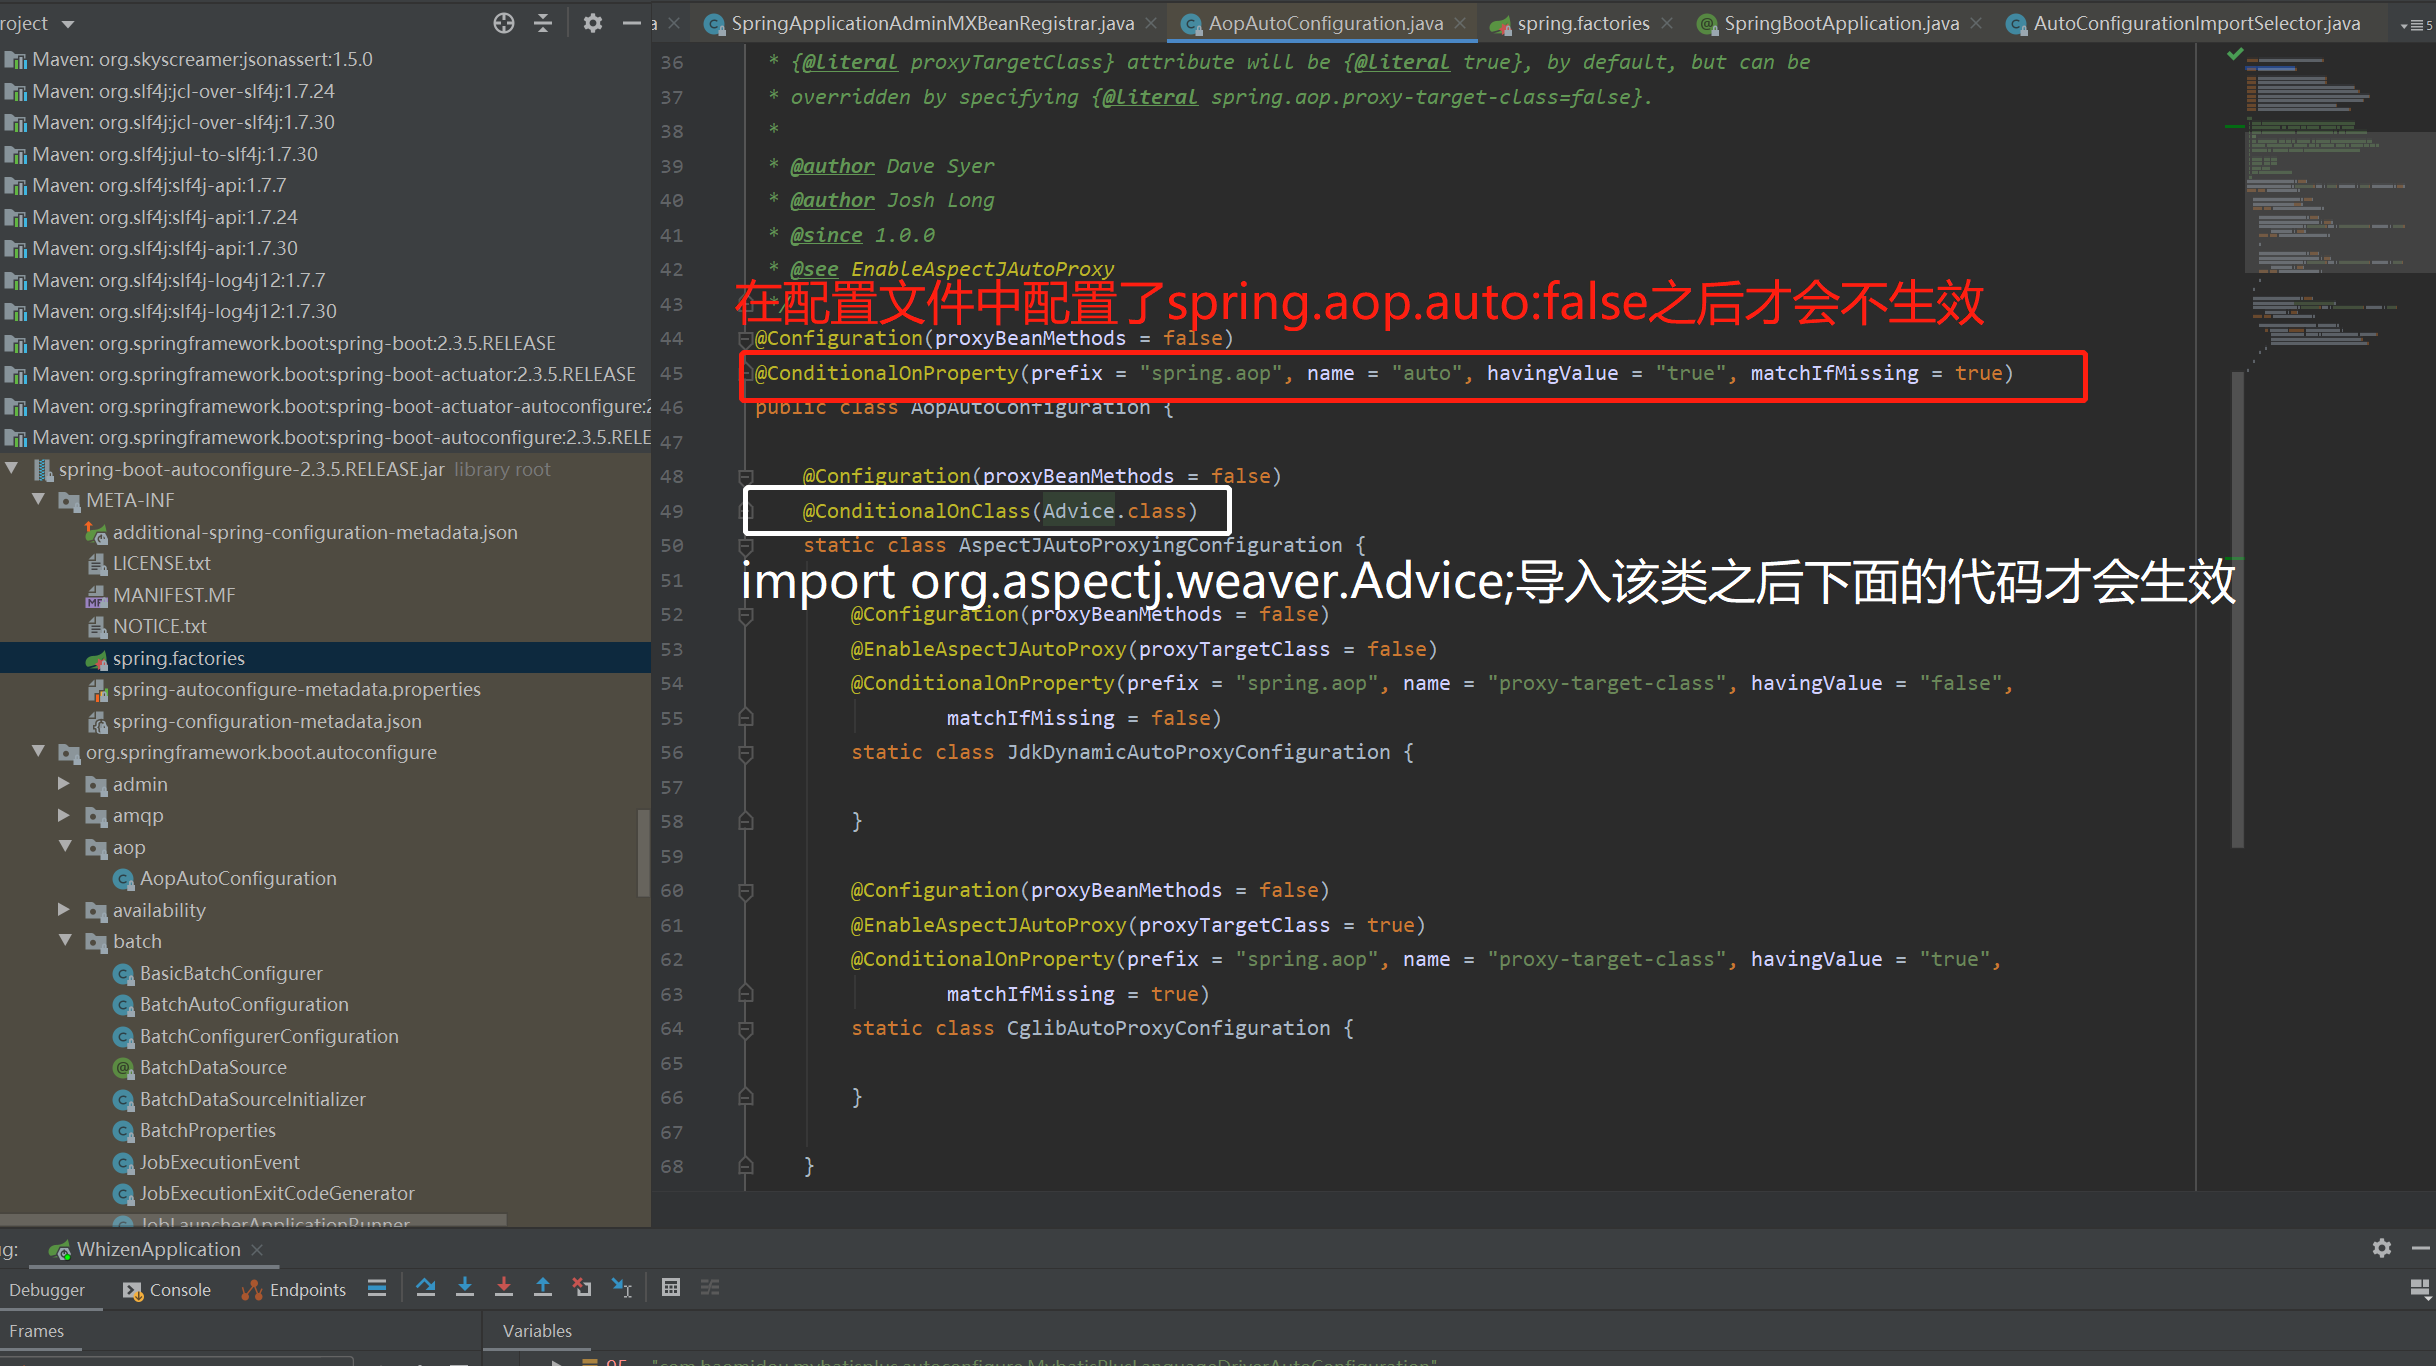Screen dimensions: 2436x1366
Task: Collapse org.springframework.boot.autoconfigure package
Action: coord(39,751)
